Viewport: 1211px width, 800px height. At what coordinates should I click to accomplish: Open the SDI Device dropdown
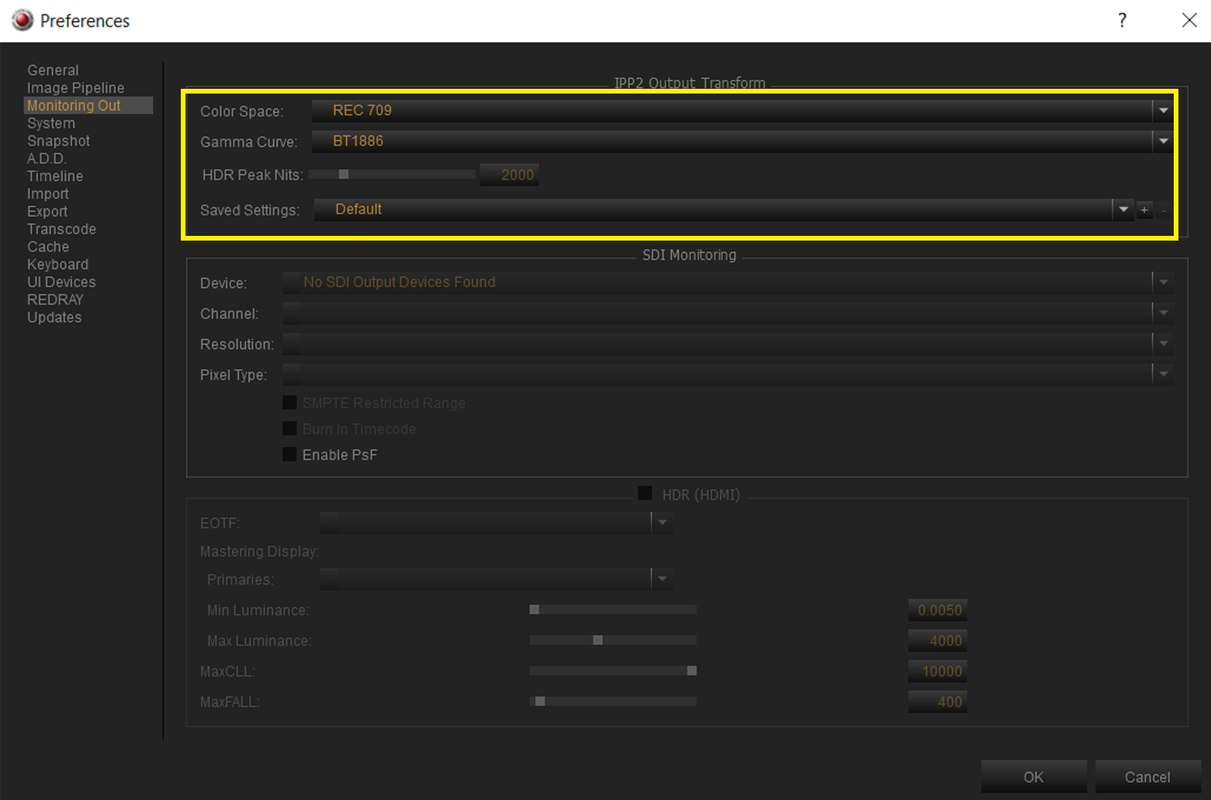[727, 282]
